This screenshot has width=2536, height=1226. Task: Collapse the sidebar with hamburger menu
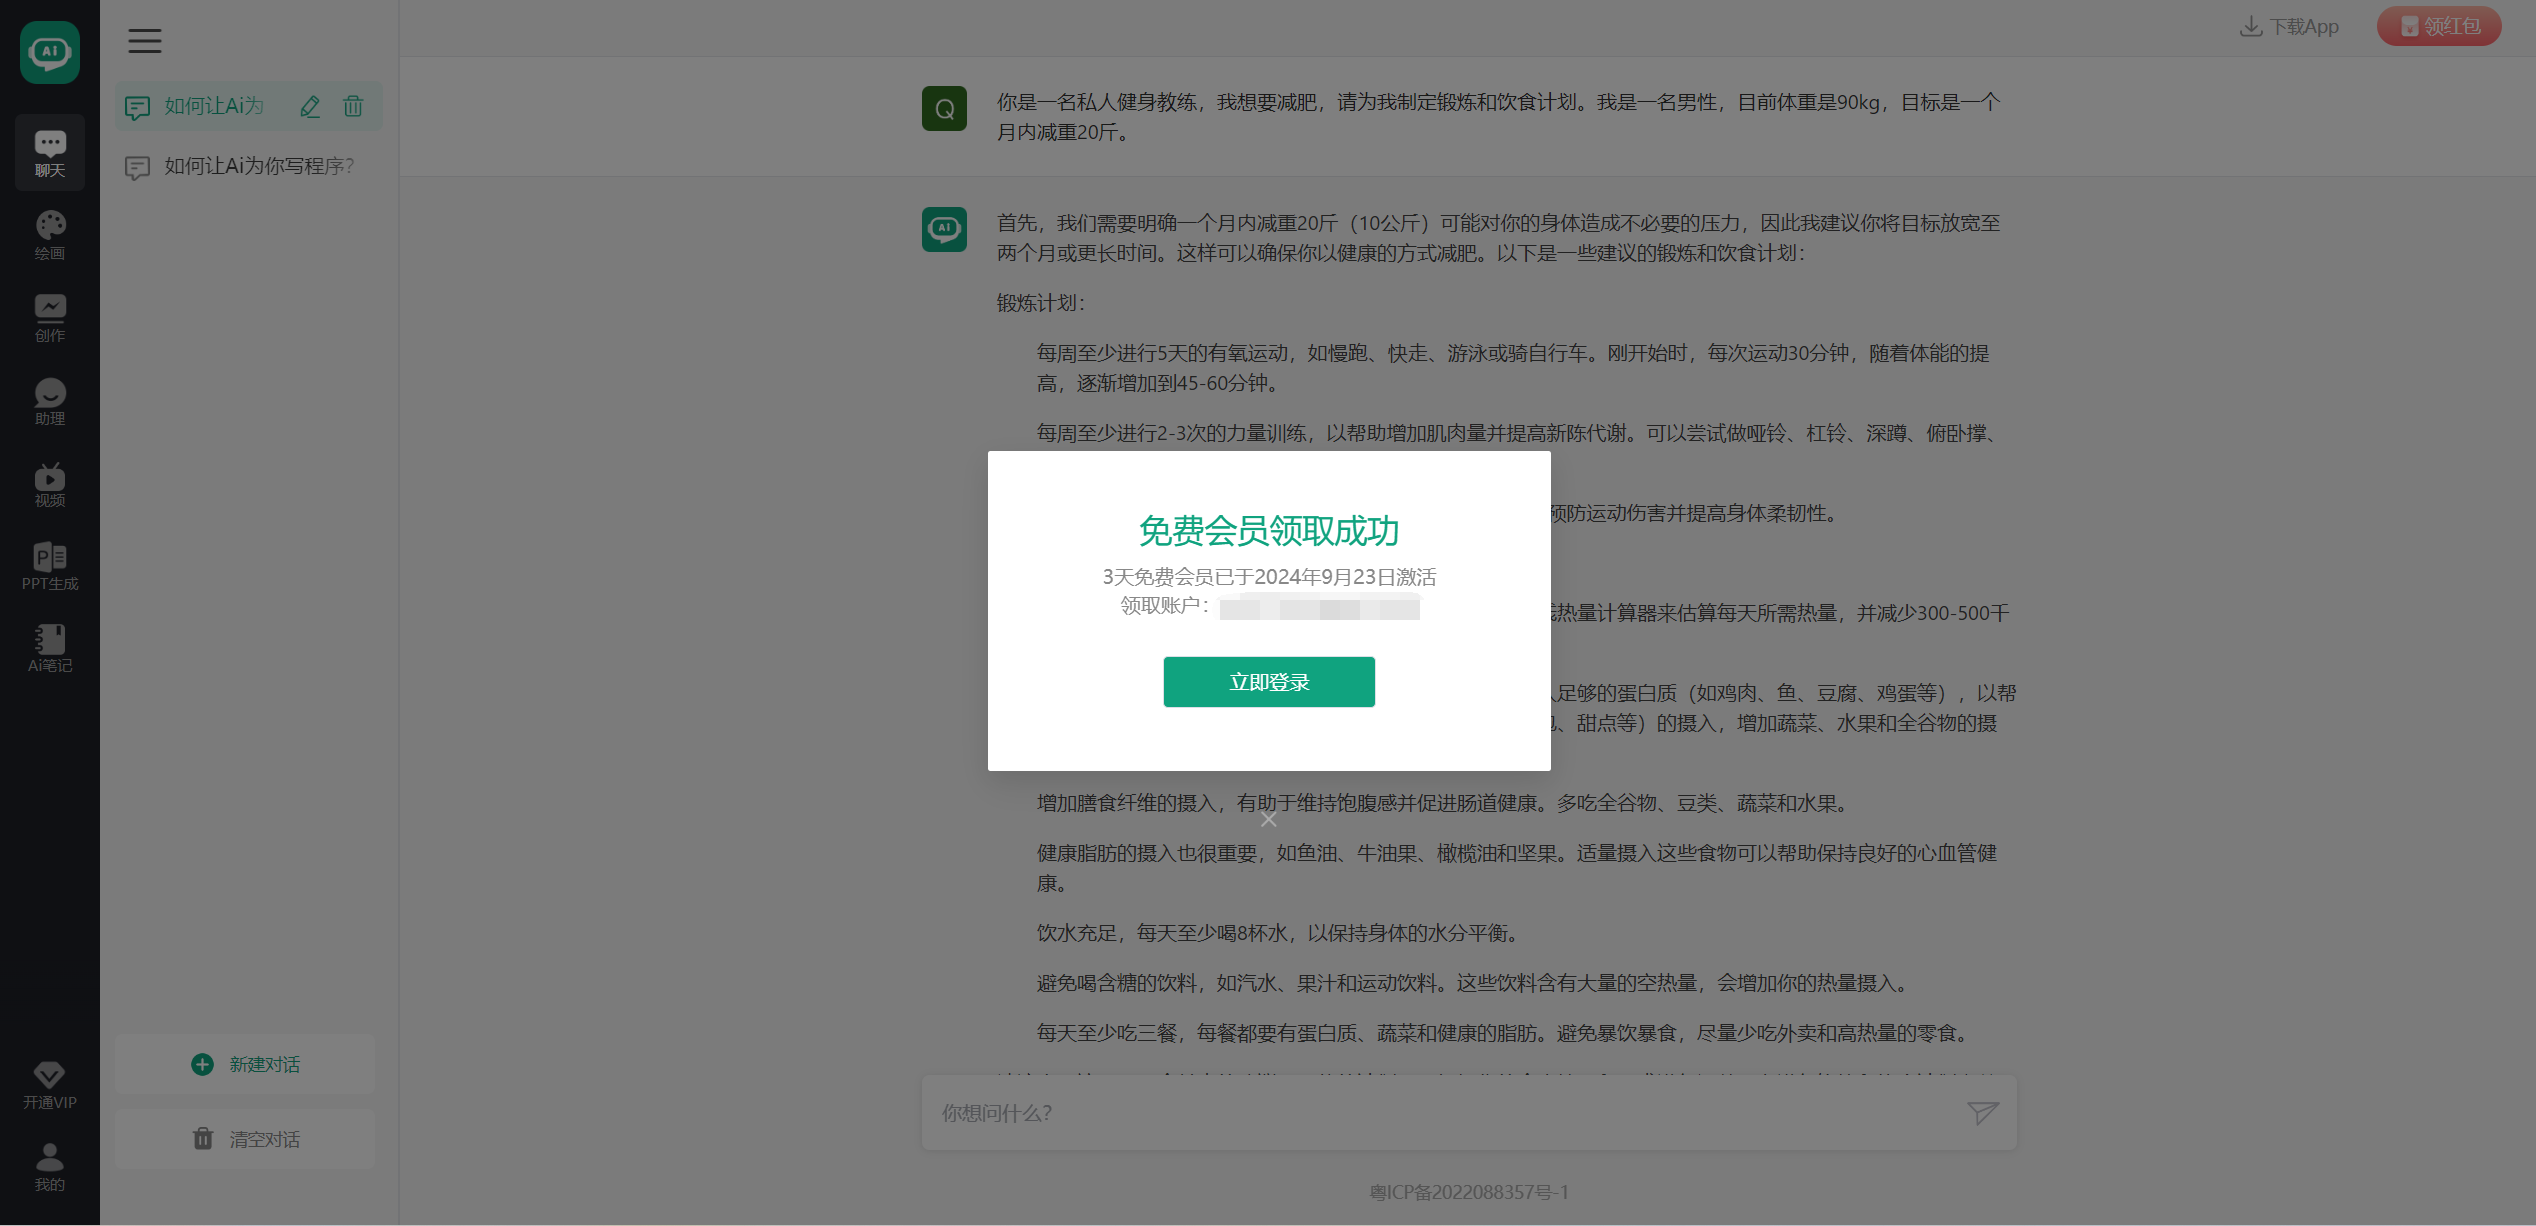(x=144, y=41)
